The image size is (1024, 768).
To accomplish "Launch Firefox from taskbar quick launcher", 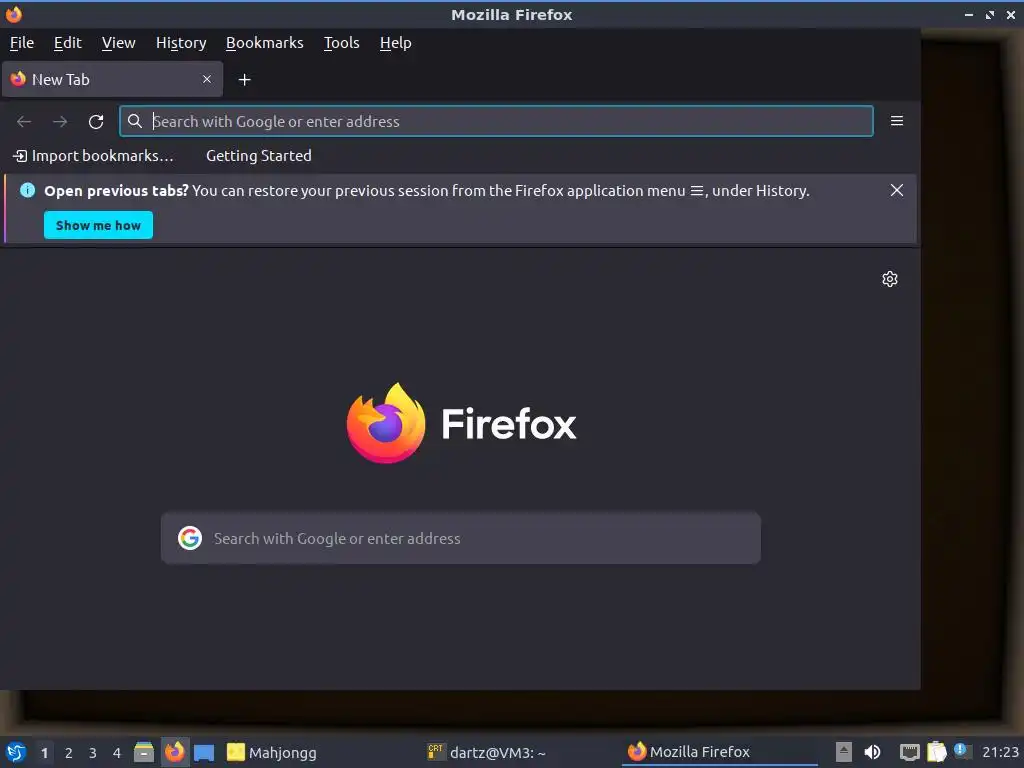I will coord(174,752).
